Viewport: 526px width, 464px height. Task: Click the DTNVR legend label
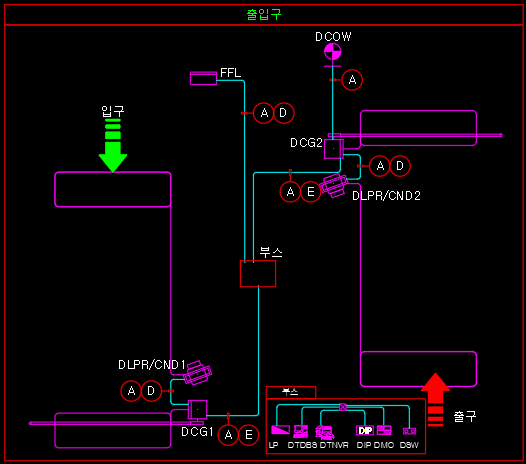click(334, 445)
